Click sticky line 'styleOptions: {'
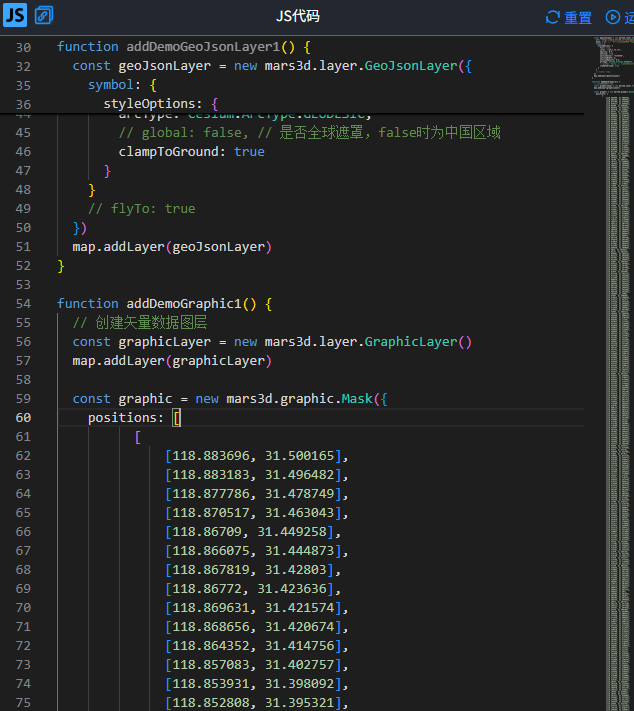 pos(161,104)
